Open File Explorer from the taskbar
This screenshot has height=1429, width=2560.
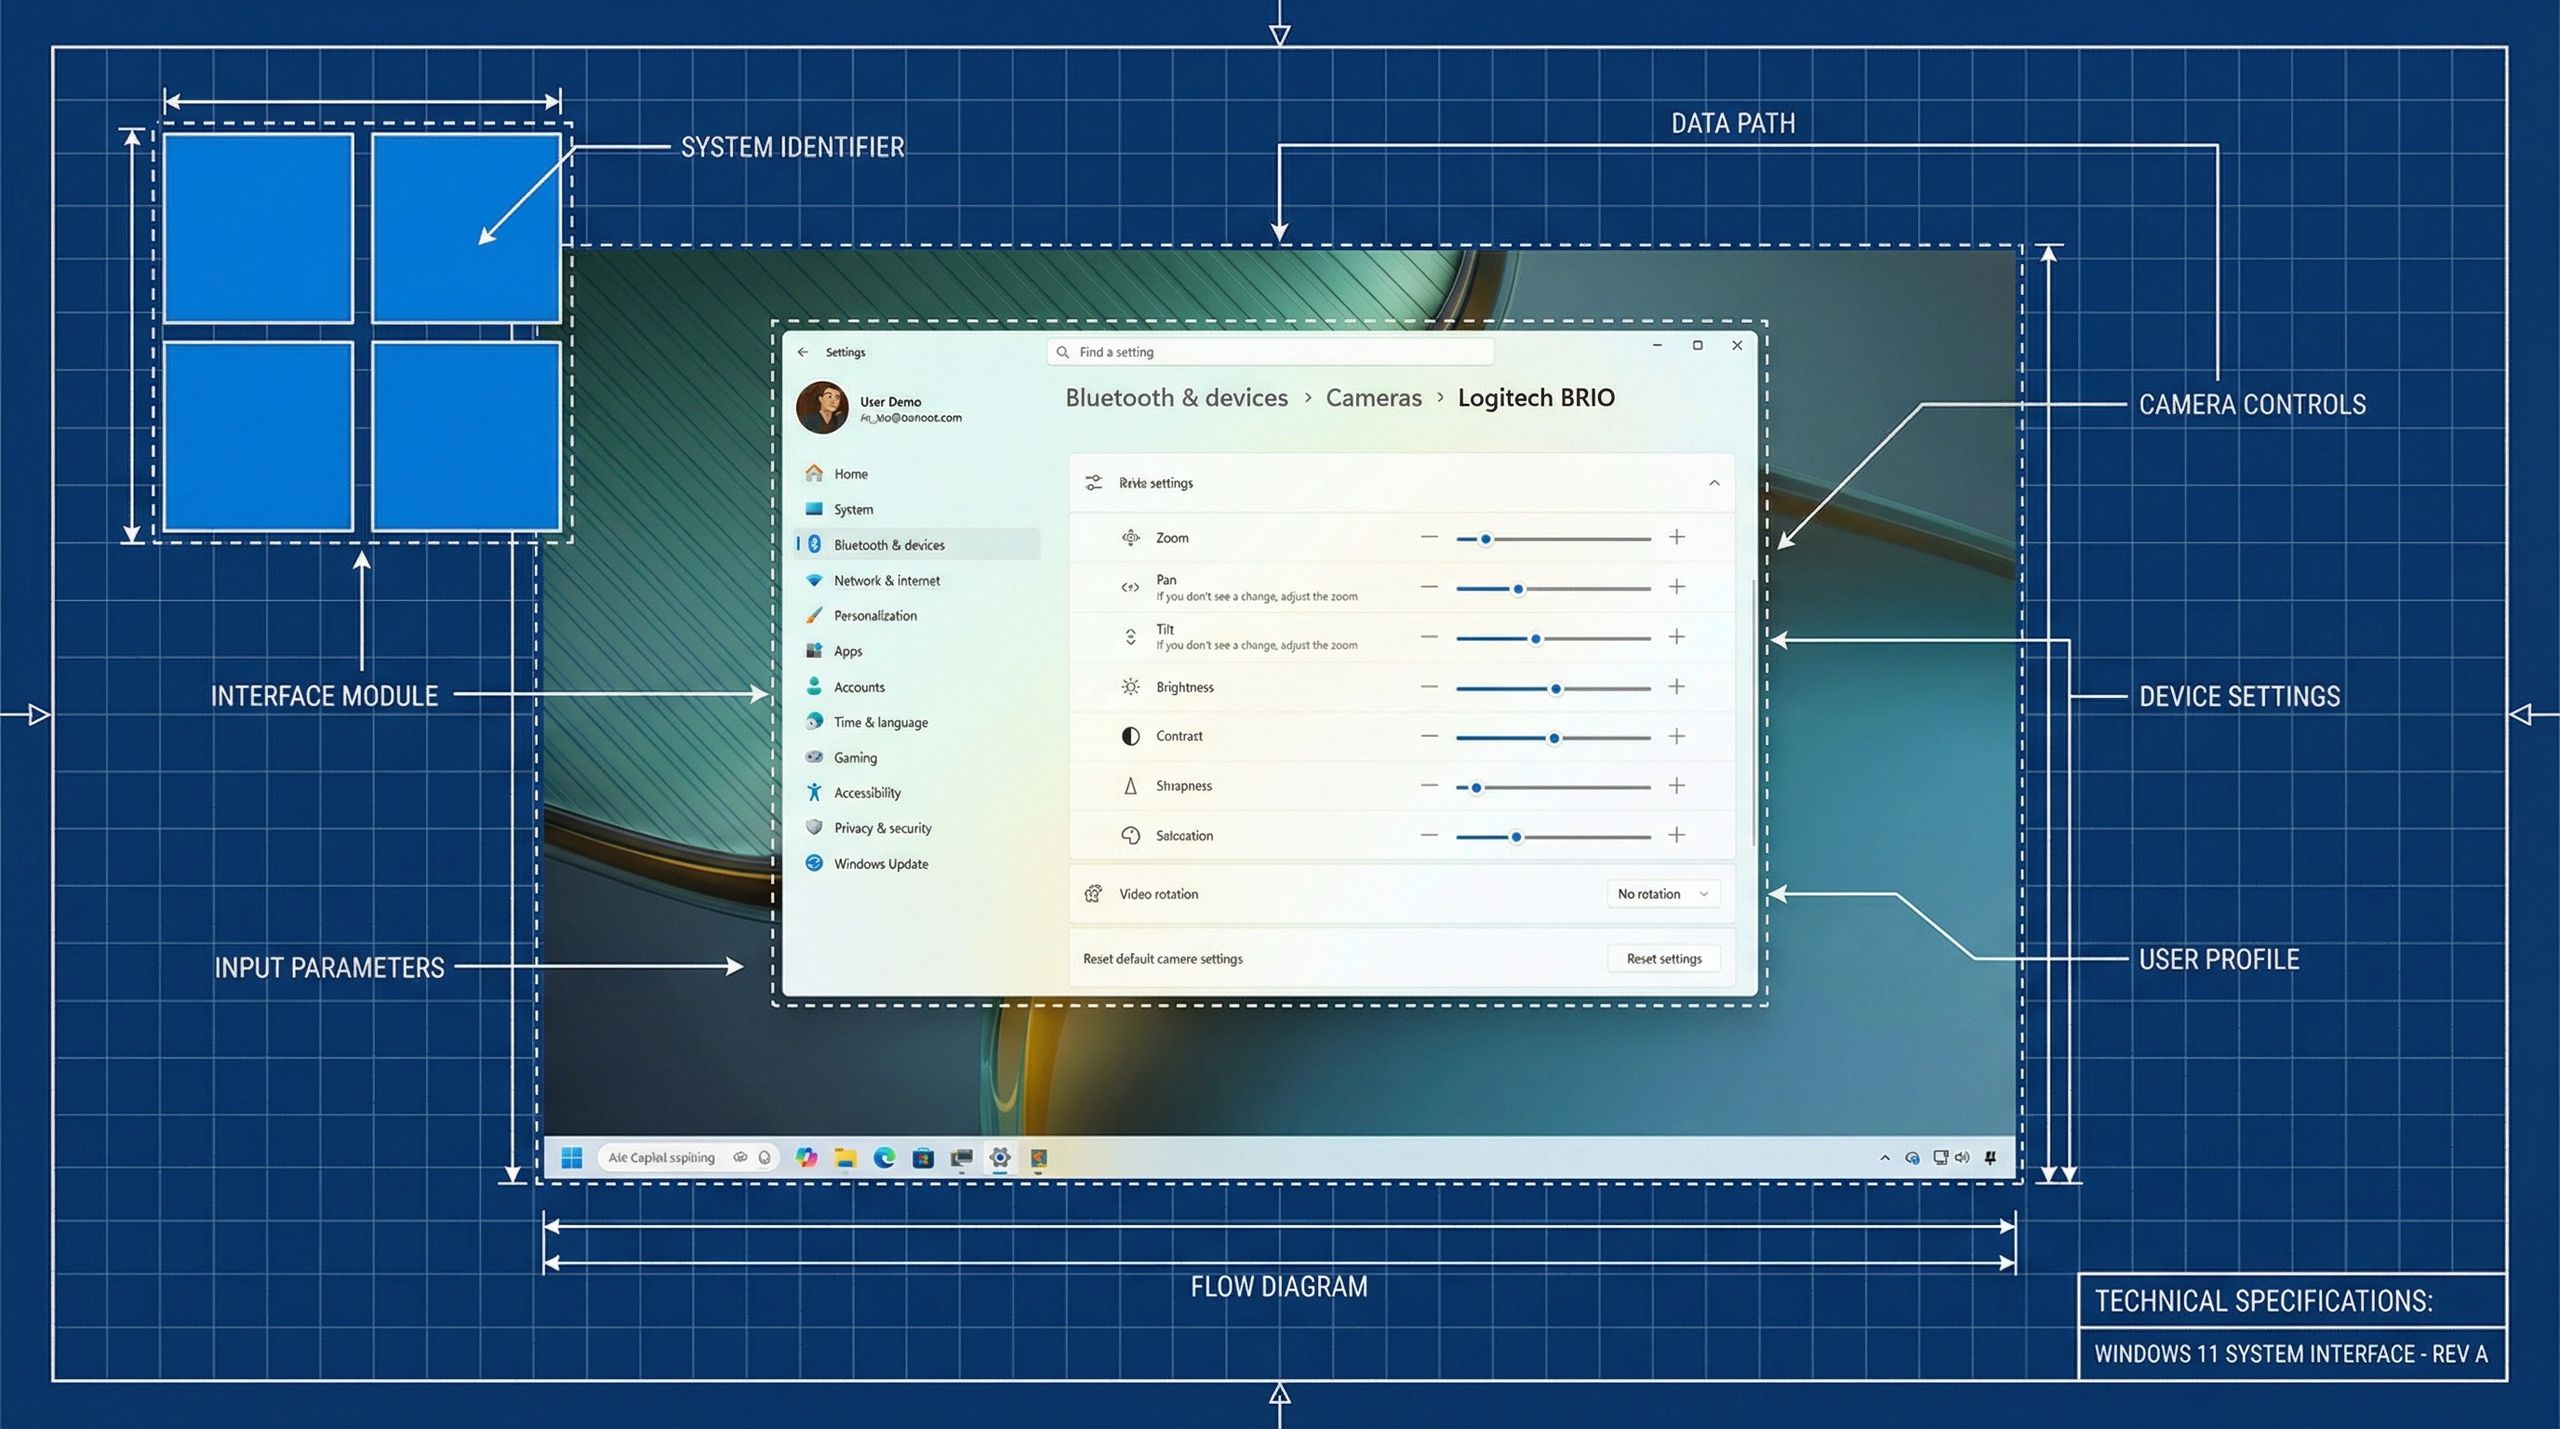tap(846, 1157)
